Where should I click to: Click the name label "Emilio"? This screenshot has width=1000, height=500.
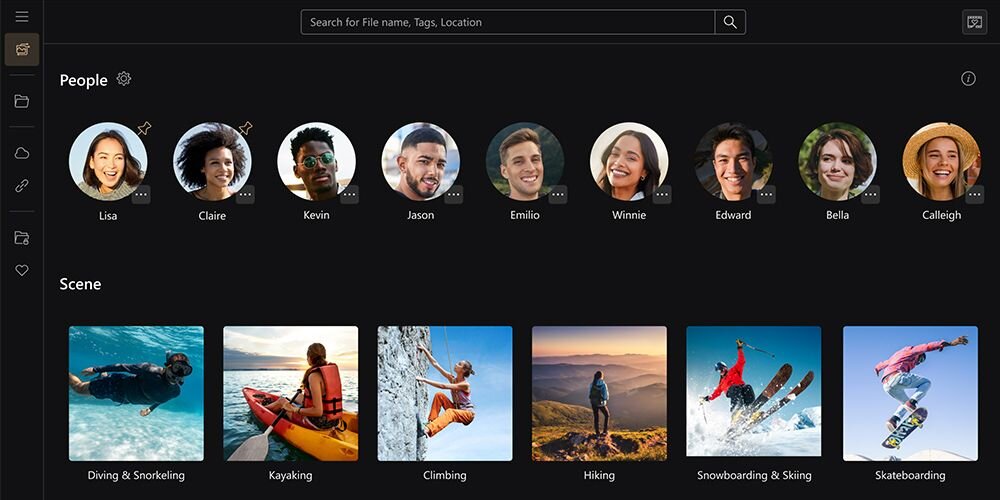click(x=525, y=215)
